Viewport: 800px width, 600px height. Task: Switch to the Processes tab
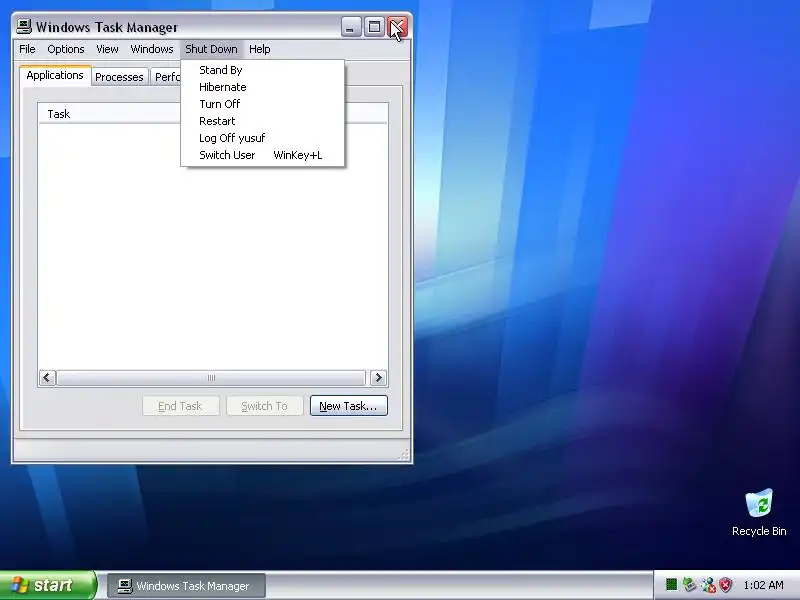coord(119,77)
